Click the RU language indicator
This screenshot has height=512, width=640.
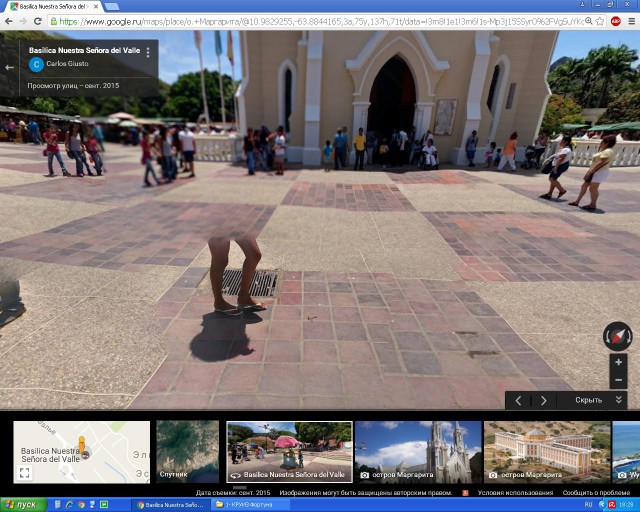pos(589,505)
